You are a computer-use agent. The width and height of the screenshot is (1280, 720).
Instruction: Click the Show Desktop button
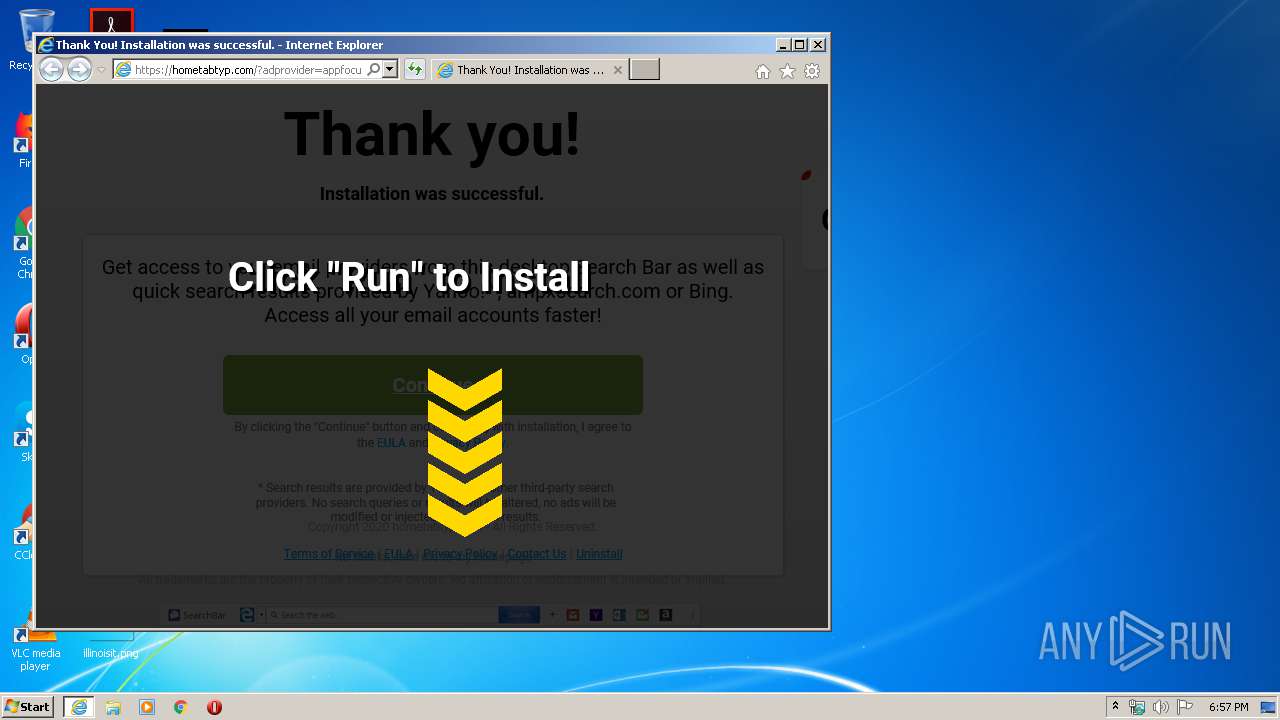point(1270,707)
